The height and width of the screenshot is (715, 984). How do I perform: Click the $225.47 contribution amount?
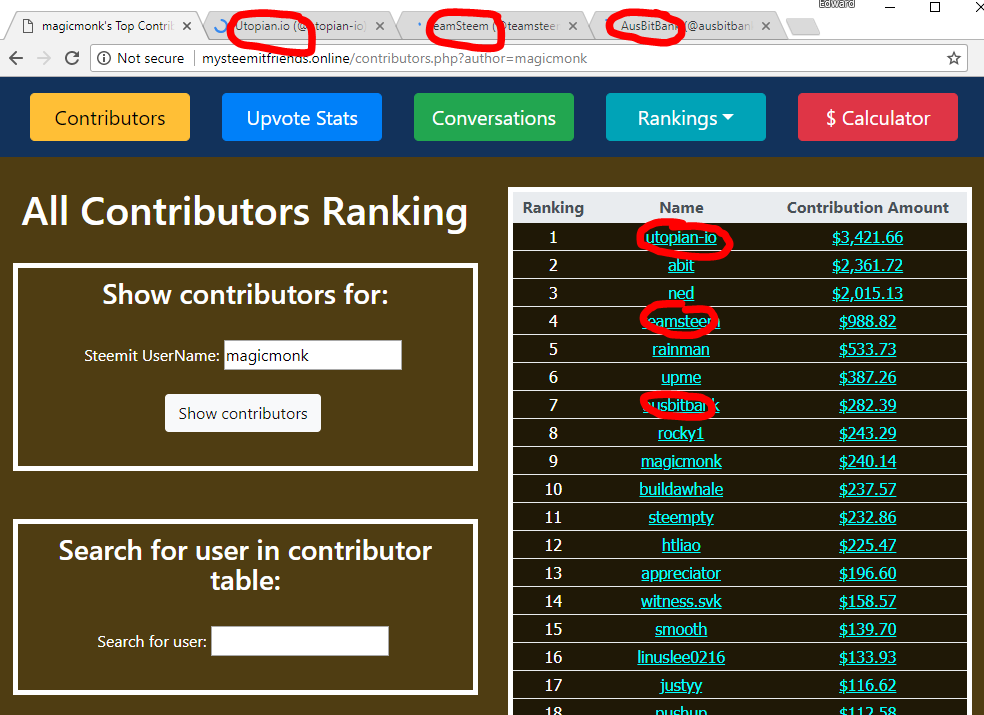[867, 545]
